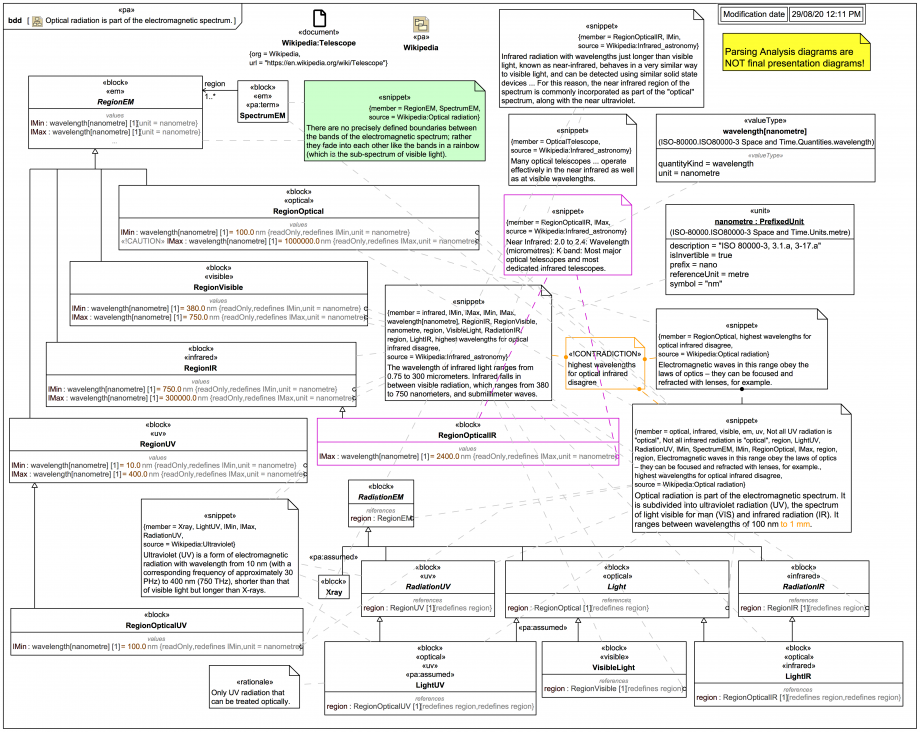Click the Wikipedia:Telescope document icon
The image size is (920, 732).
320,20
